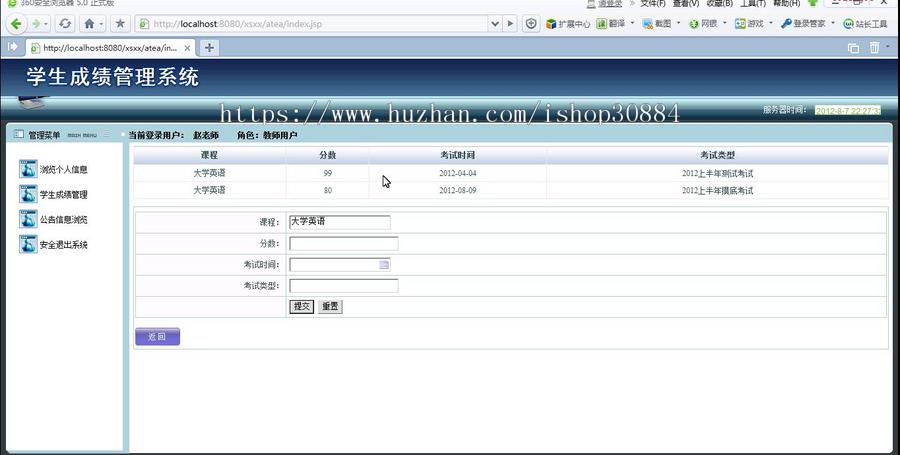
Task: Open the calendar picker icon in 考试时间
Action: (384, 265)
